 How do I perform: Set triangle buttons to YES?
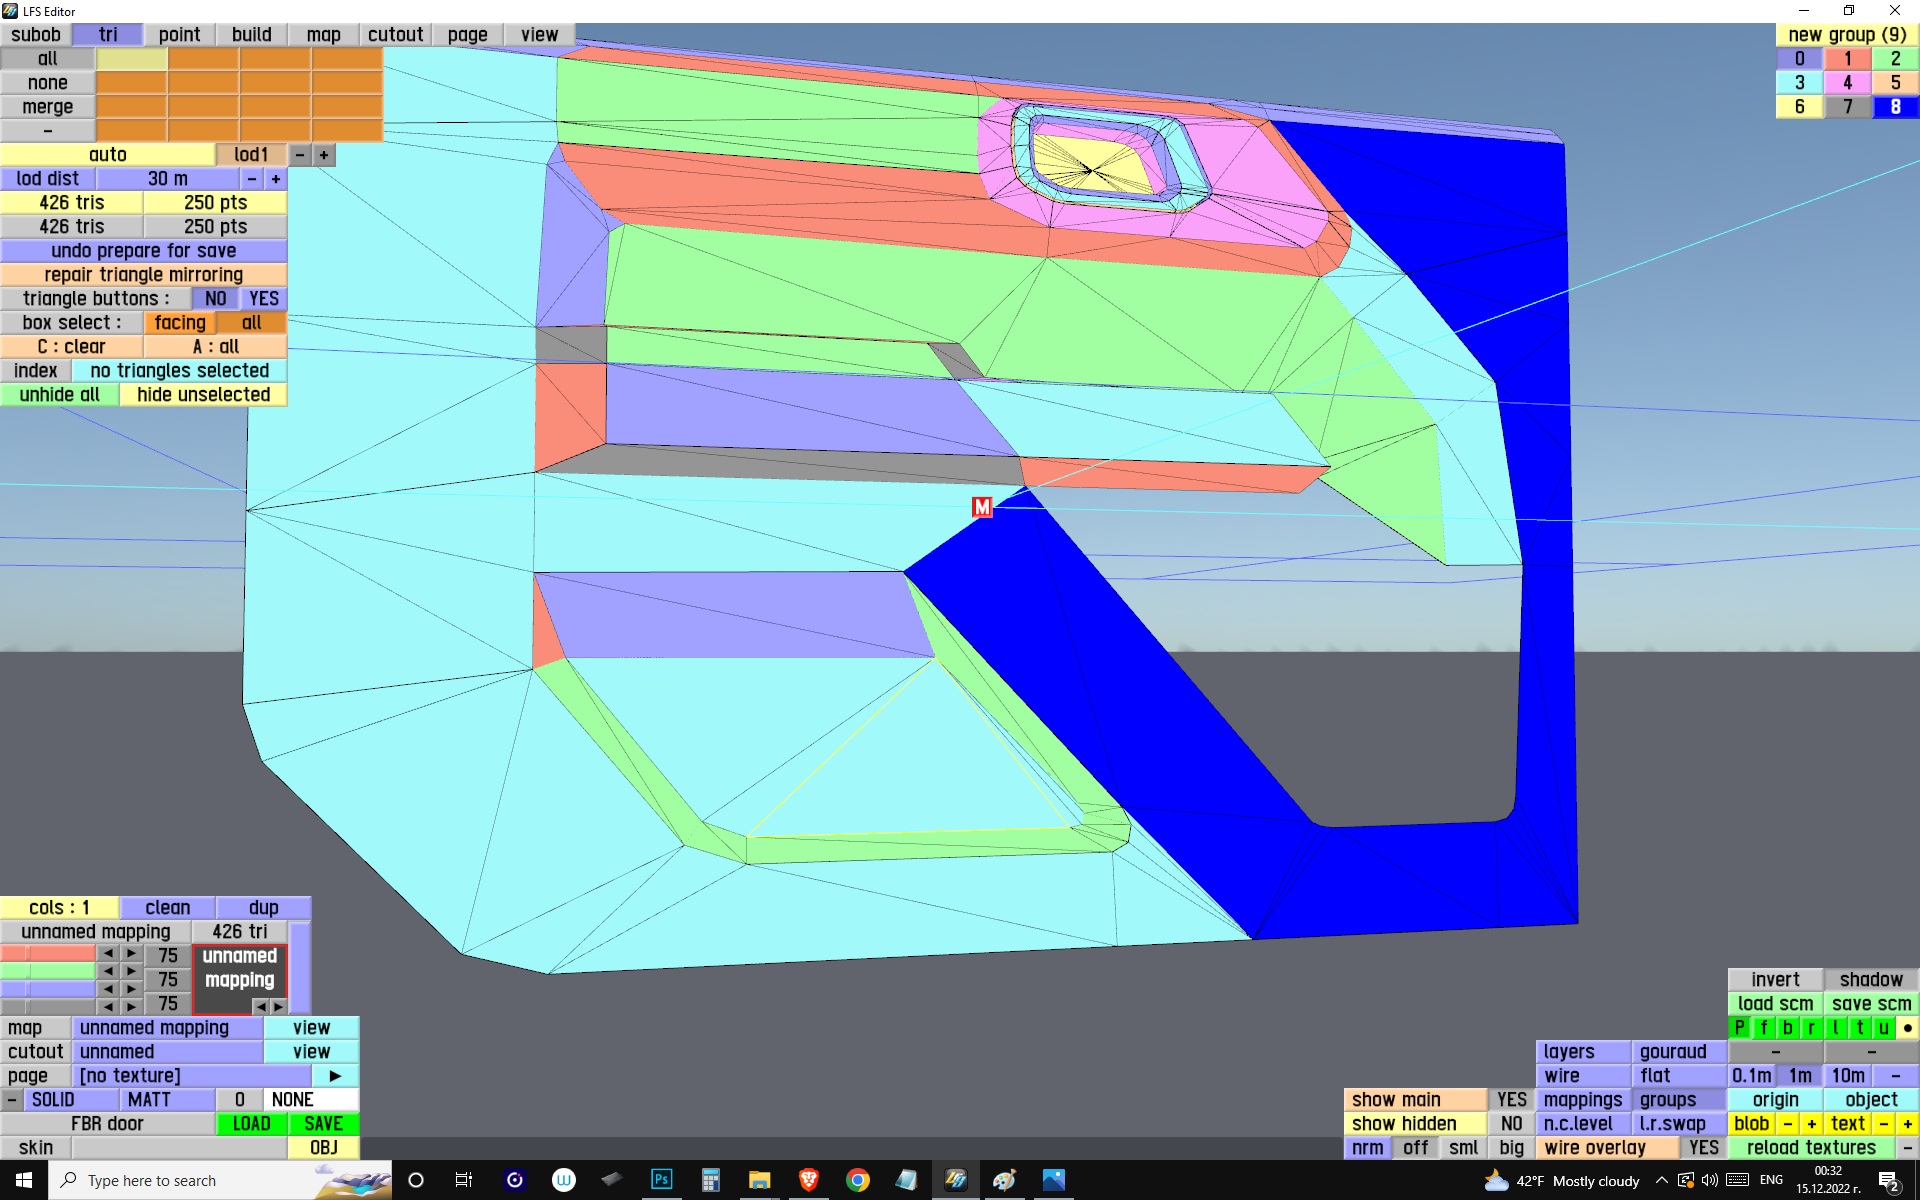[264, 298]
